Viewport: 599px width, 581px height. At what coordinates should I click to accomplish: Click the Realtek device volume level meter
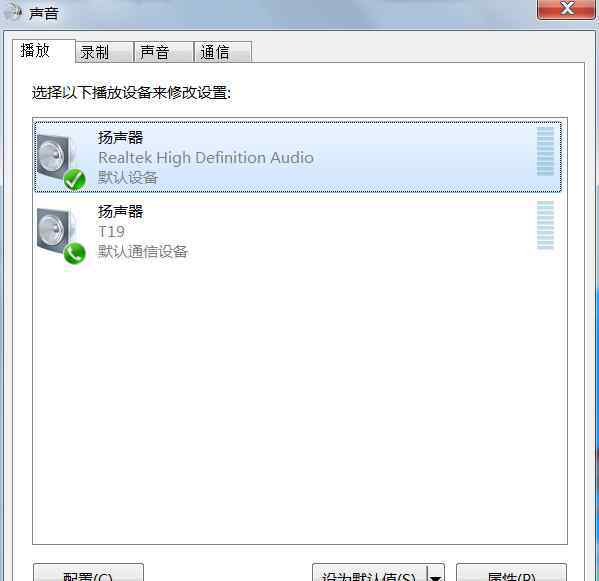pos(545,151)
